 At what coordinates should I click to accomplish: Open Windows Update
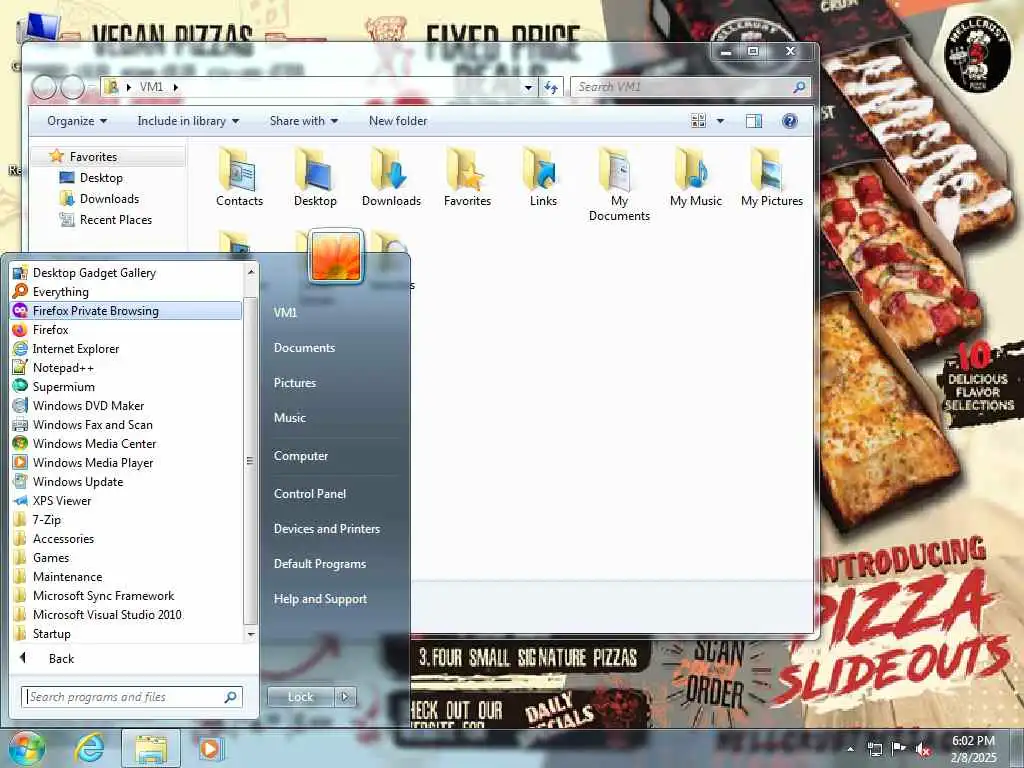[x=126, y=481]
